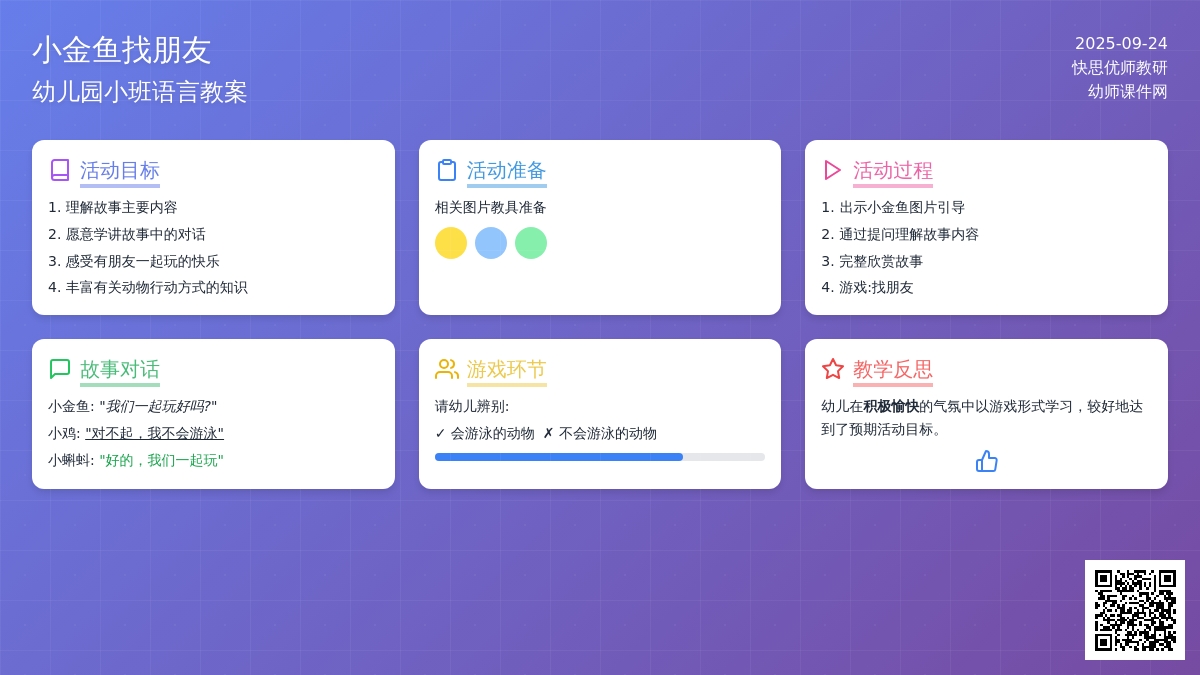Click the 快思优师教研 text in header

(x=1119, y=68)
